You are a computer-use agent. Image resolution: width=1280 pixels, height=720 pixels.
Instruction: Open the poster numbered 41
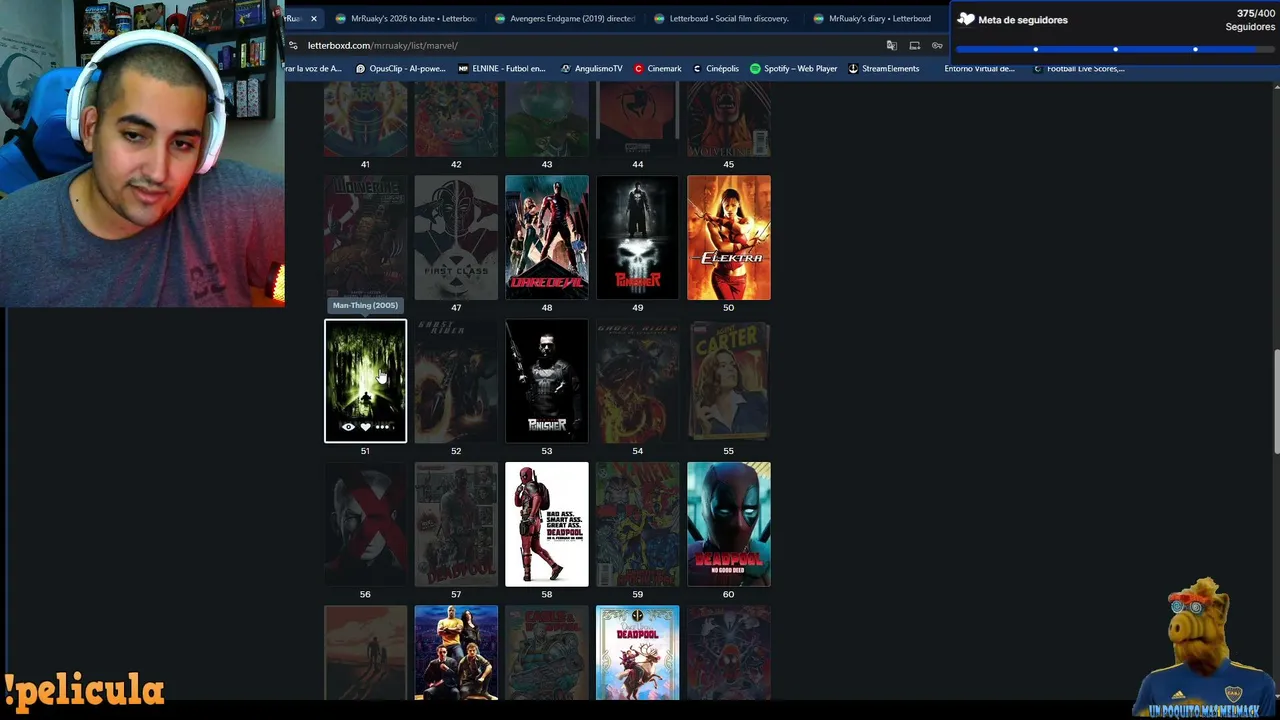[365, 119]
